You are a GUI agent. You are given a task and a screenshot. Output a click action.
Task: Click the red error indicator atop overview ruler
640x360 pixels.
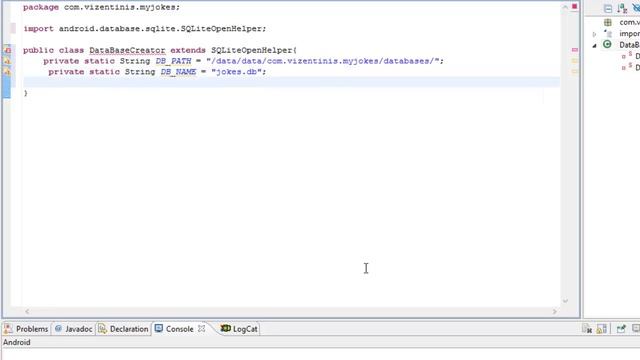(574, 7)
